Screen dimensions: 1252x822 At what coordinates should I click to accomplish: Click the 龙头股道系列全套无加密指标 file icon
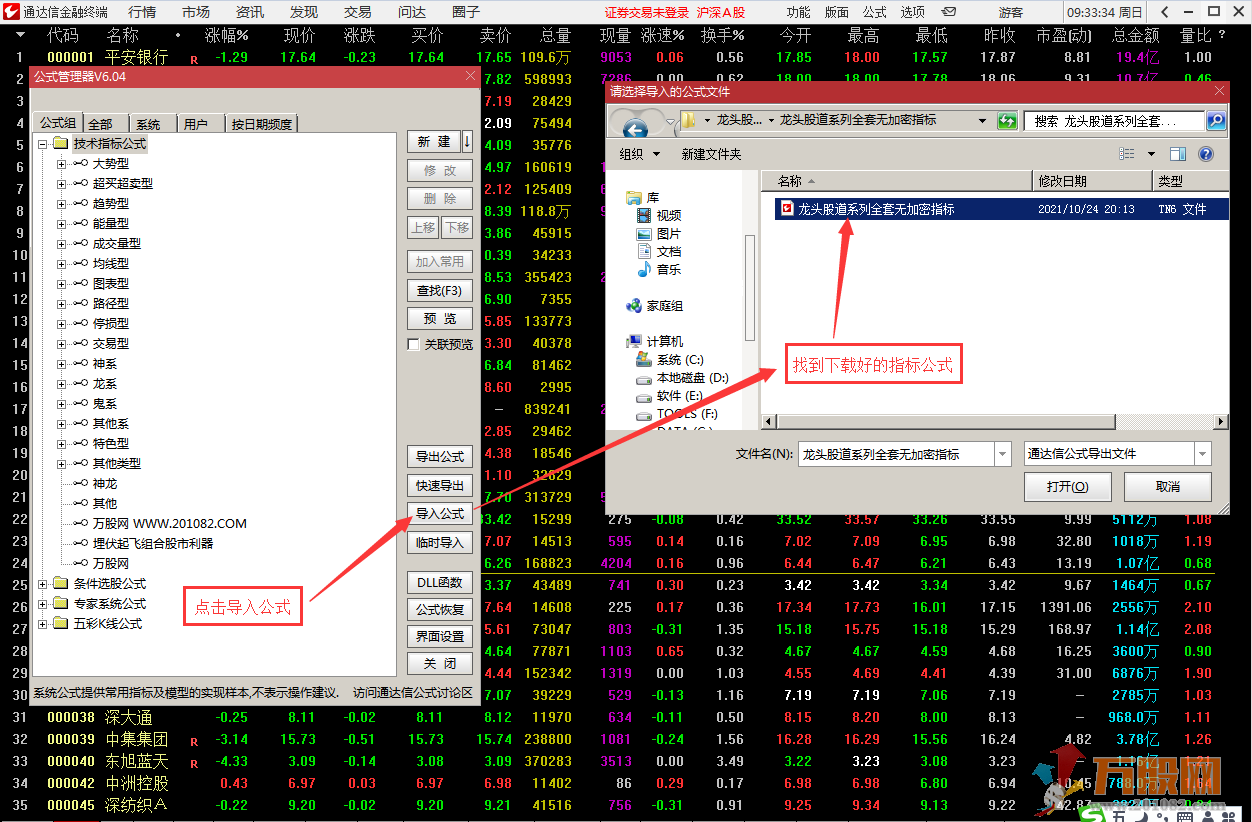pos(786,209)
